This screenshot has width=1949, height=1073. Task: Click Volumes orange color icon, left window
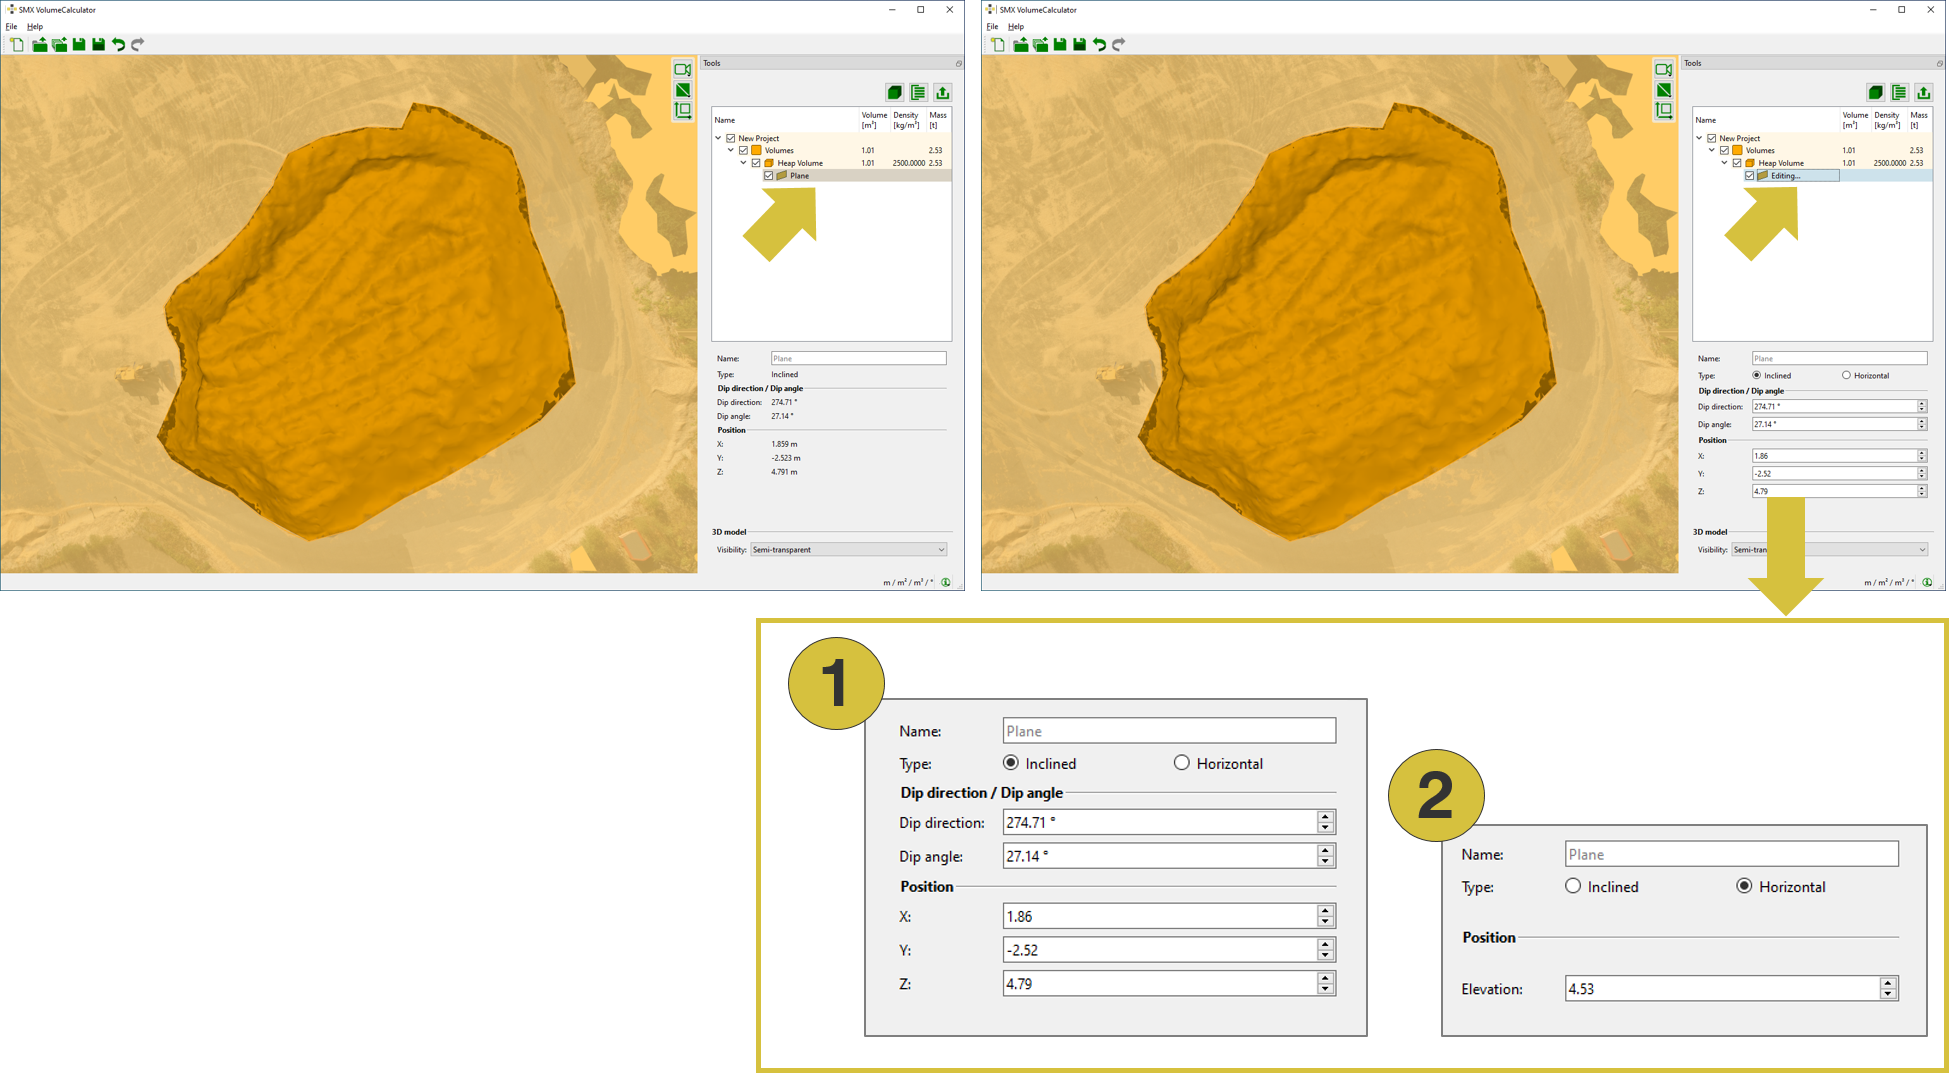(756, 150)
